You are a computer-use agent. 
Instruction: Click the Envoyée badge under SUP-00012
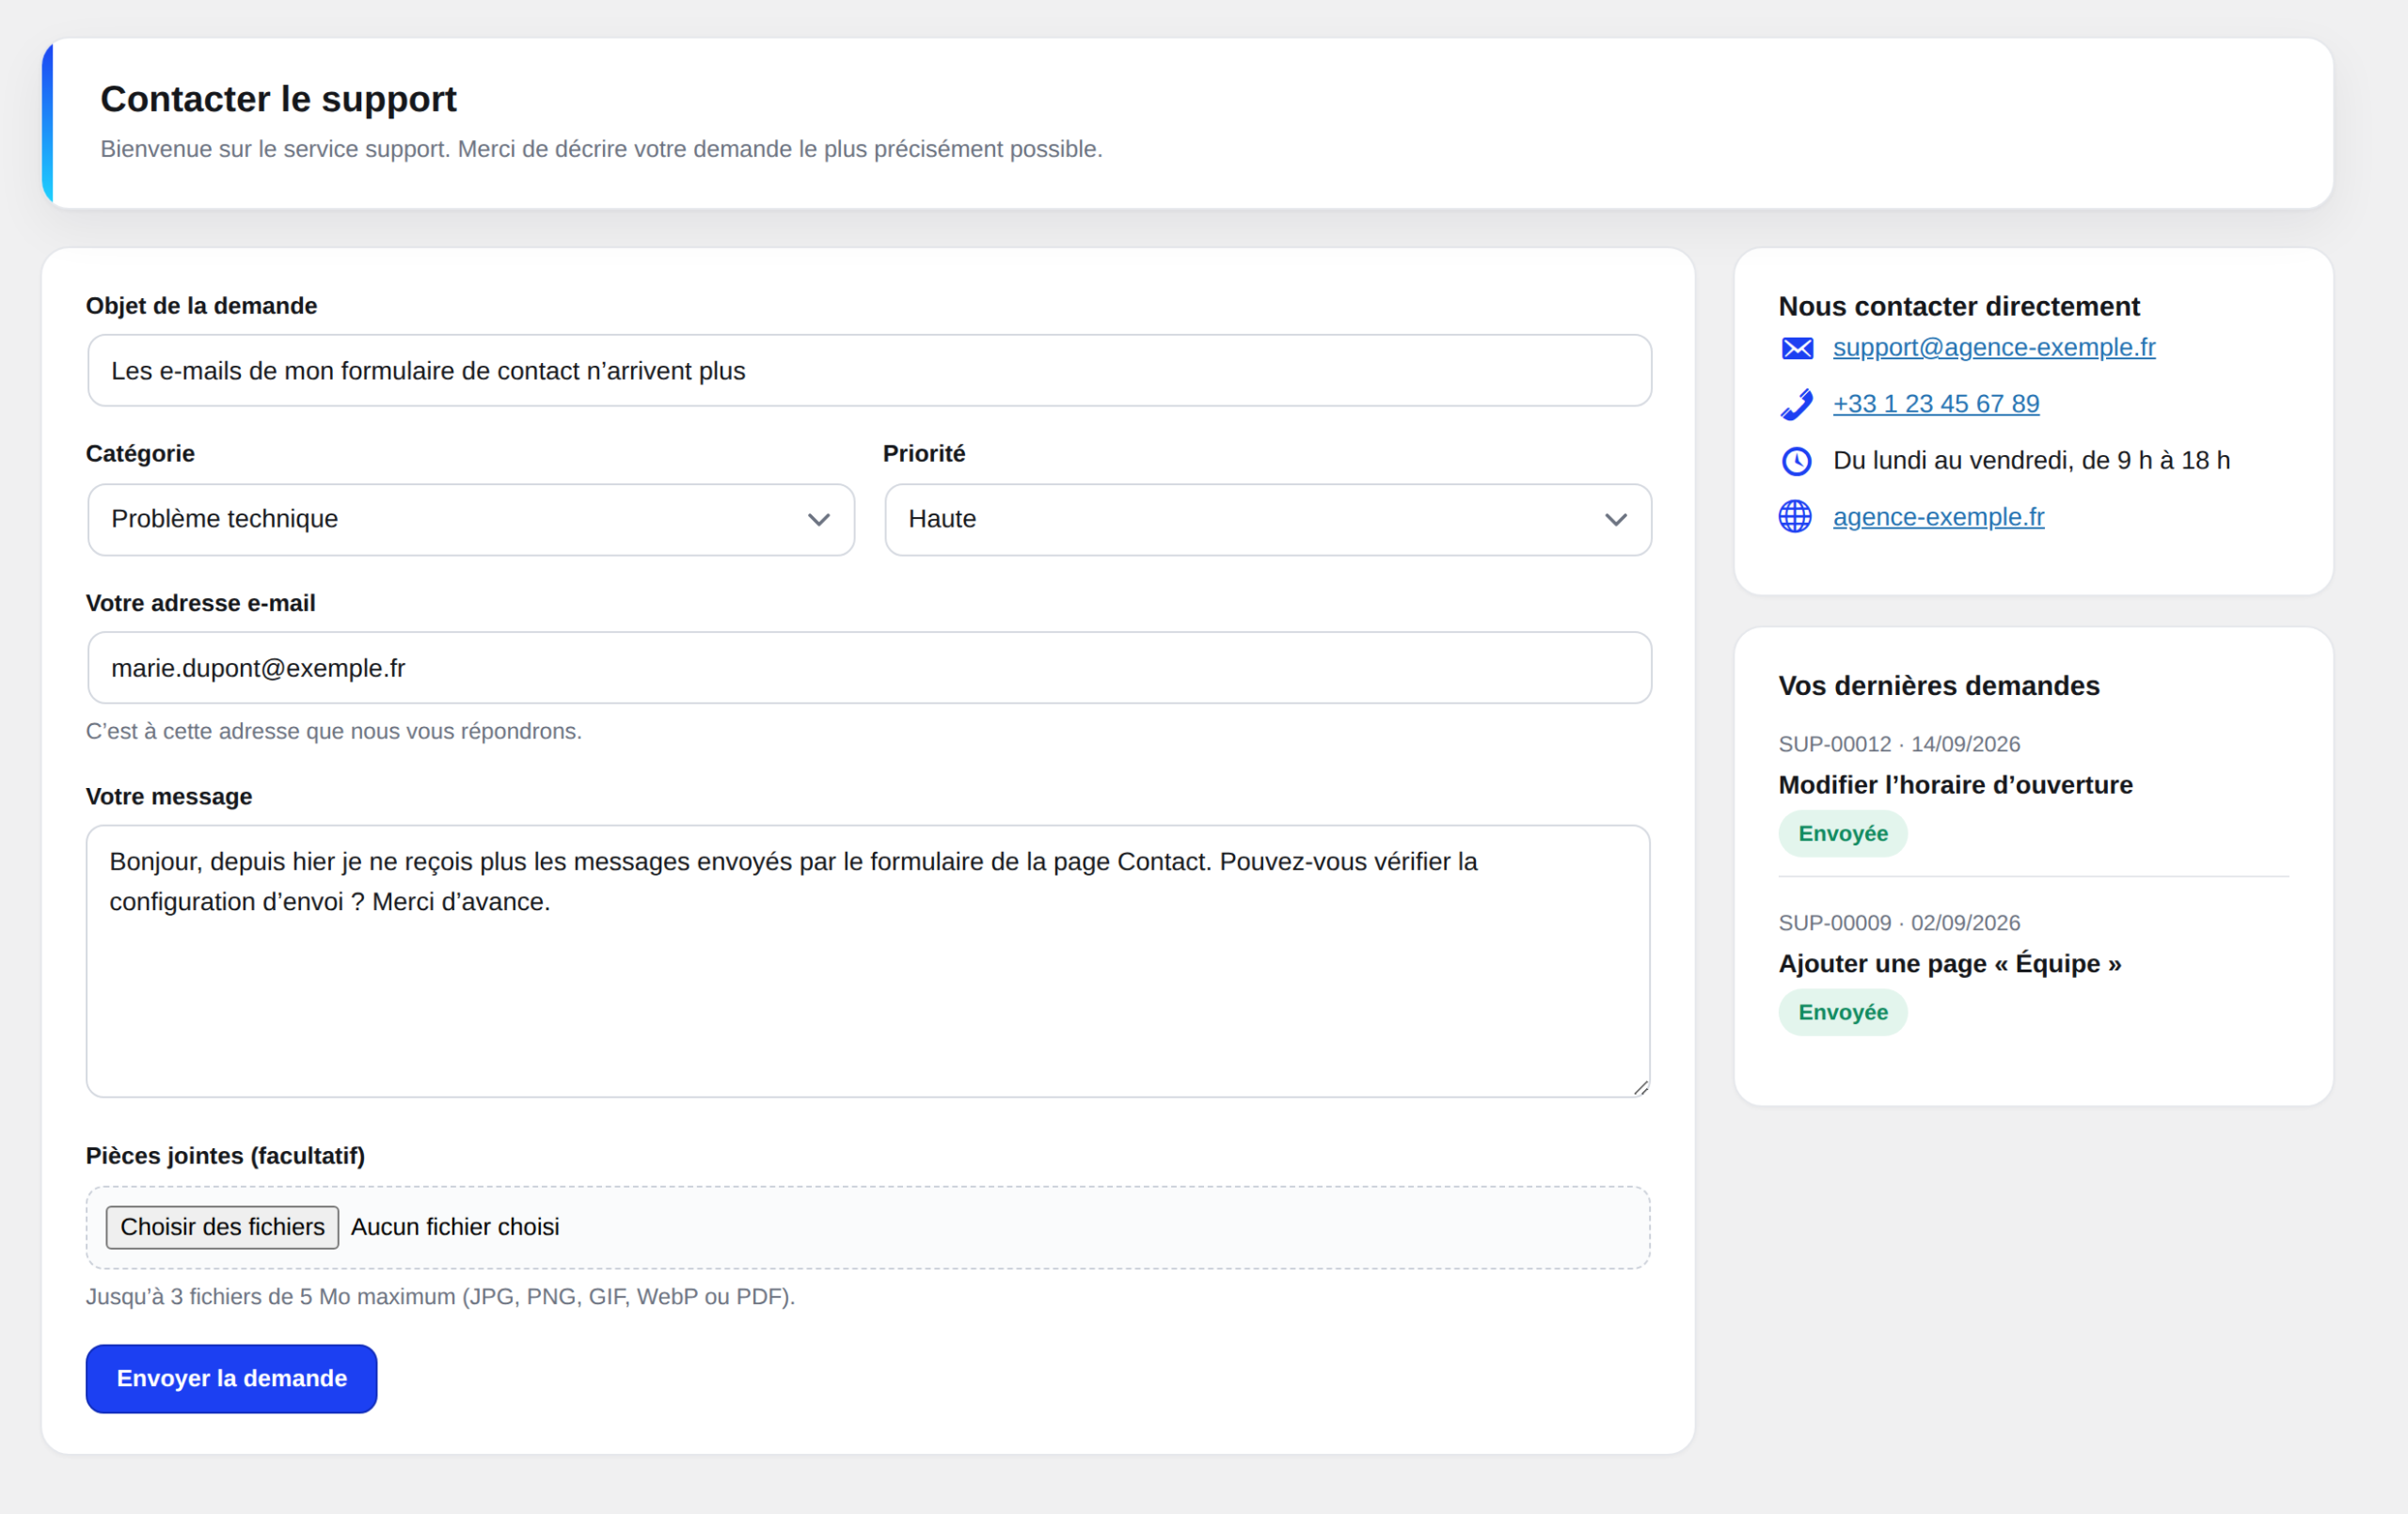[x=1843, y=834]
